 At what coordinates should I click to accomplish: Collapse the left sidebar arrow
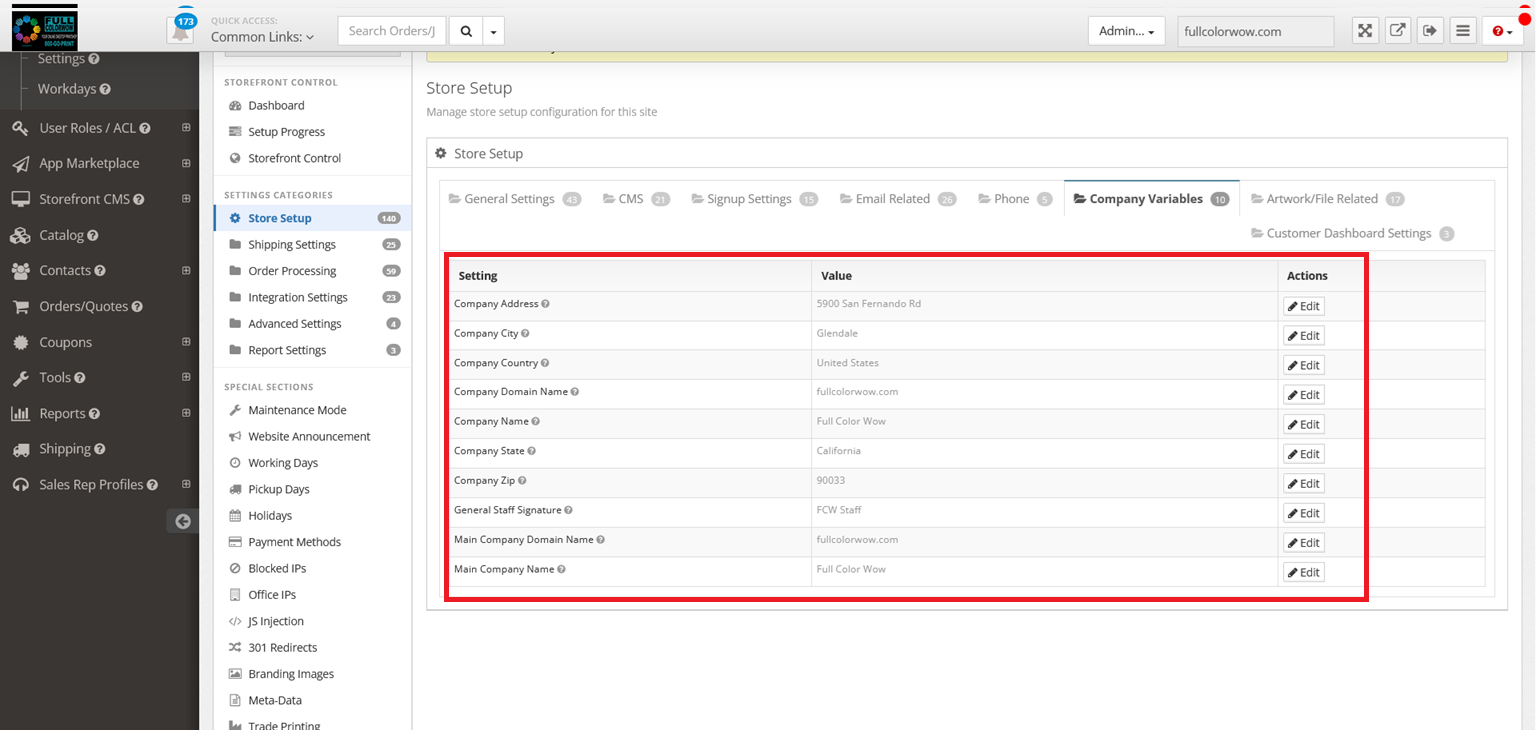click(182, 521)
